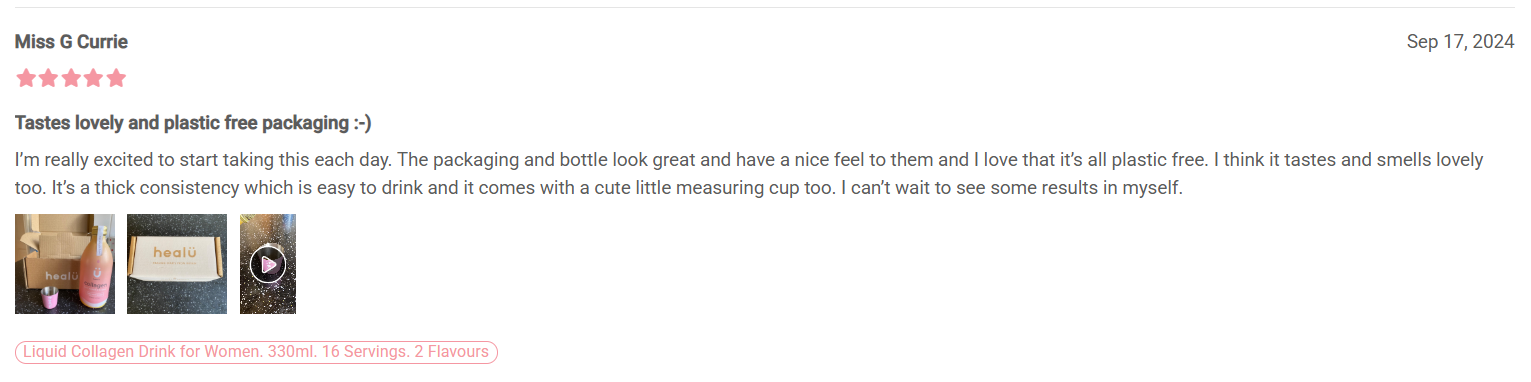Click the third pink rating star

coord(71,78)
